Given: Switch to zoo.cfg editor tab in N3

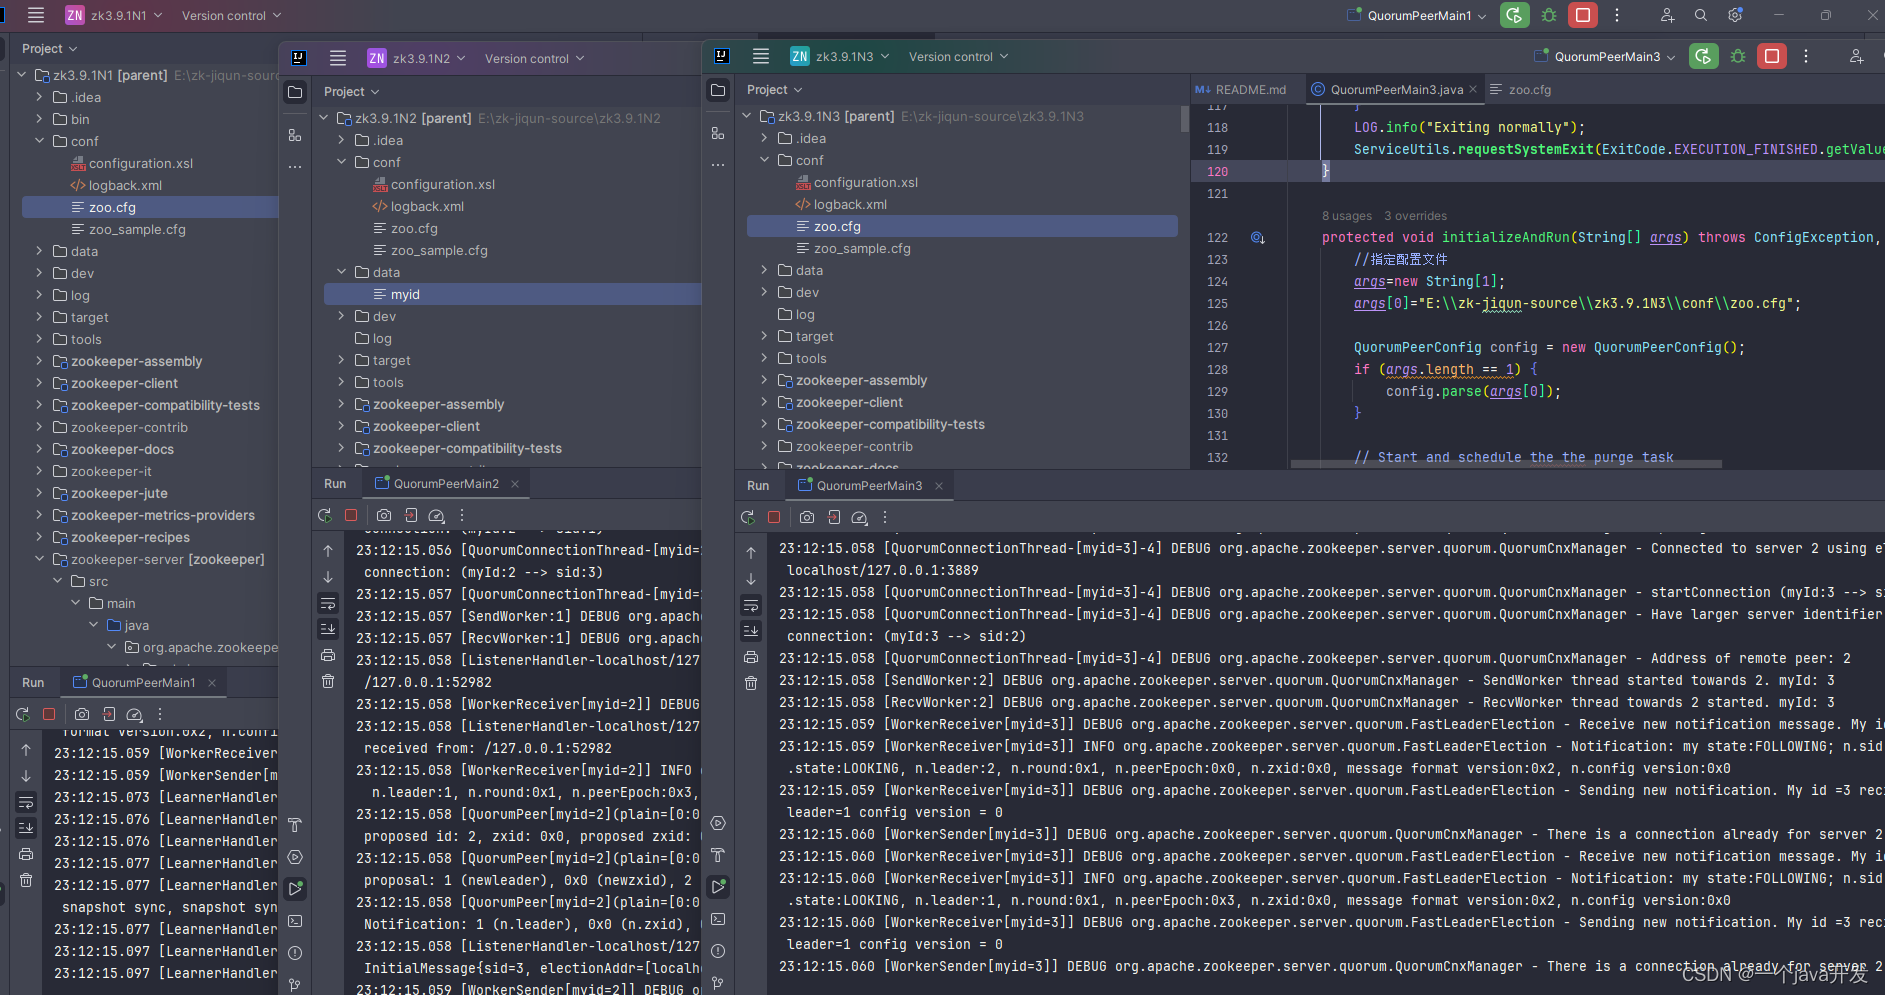Looking at the screenshot, I should pyautogui.click(x=1521, y=89).
